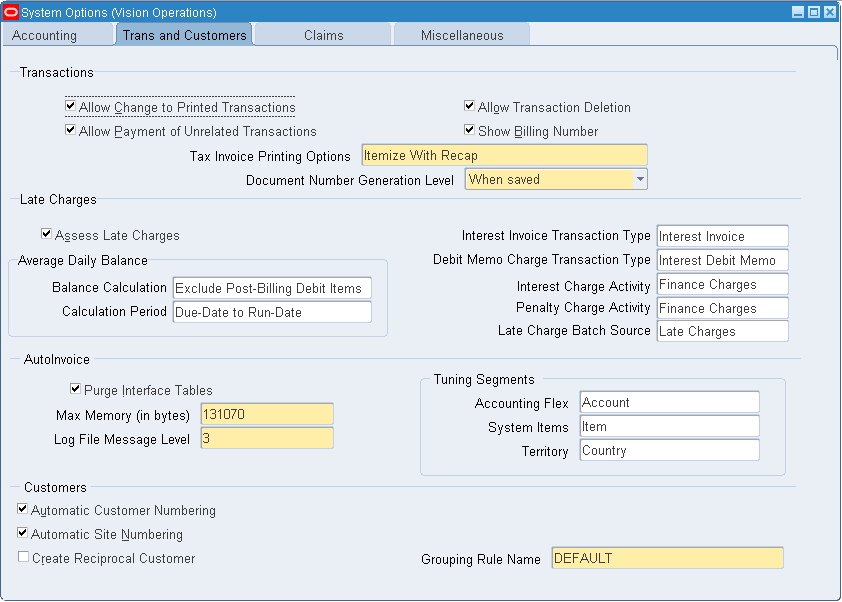Uncheck Allow Payment of Unrelated Transactions
This screenshot has width=842, height=602.
[x=71, y=130]
